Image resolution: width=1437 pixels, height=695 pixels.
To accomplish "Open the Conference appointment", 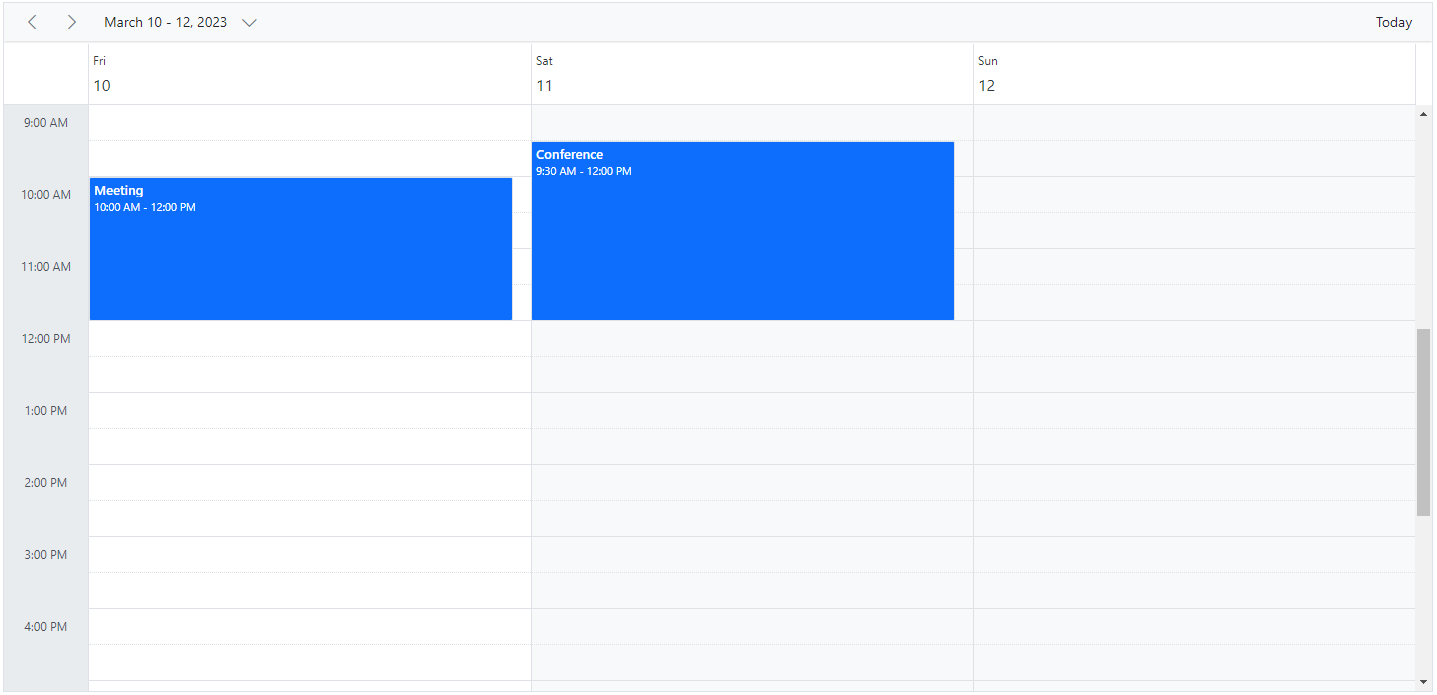I will click(743, 231).
